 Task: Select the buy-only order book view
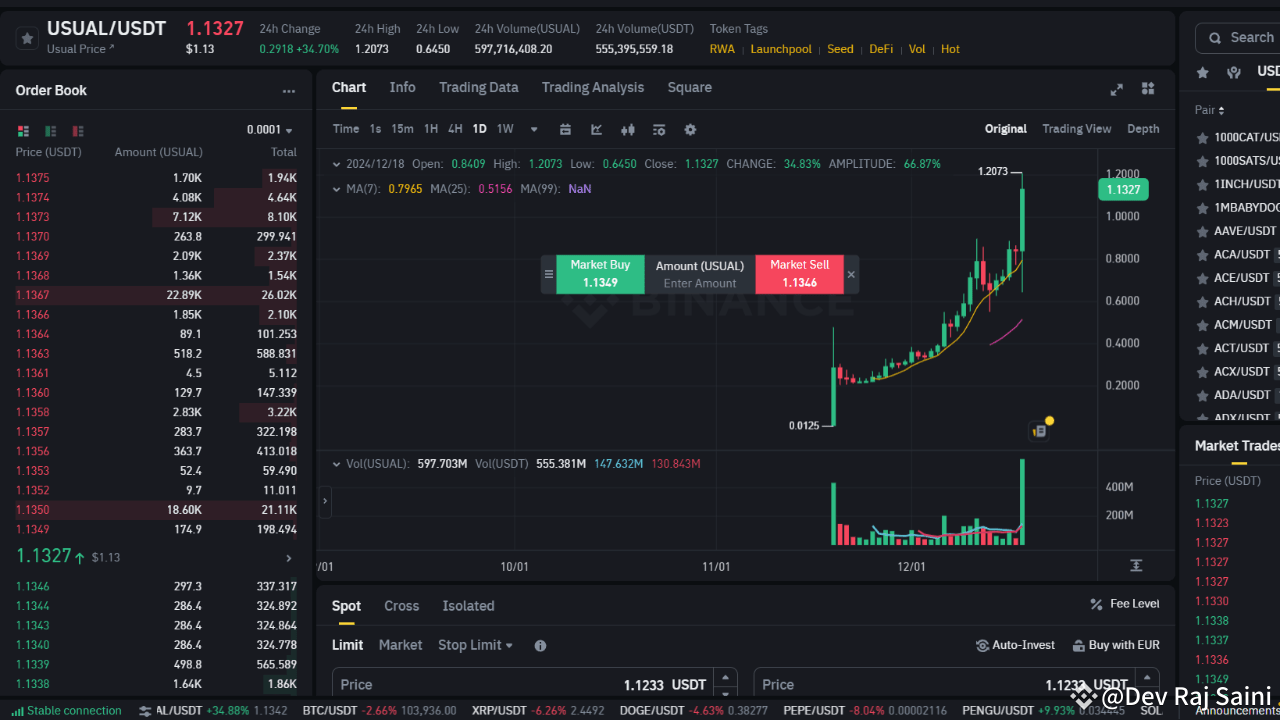(x=49, y=131)
